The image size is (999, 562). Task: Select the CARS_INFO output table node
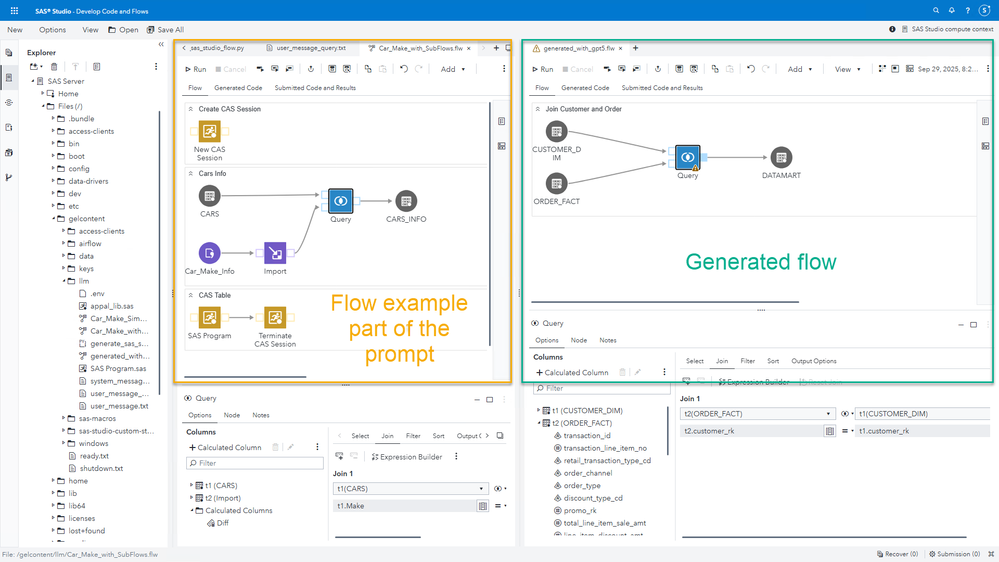coord(406,201)
